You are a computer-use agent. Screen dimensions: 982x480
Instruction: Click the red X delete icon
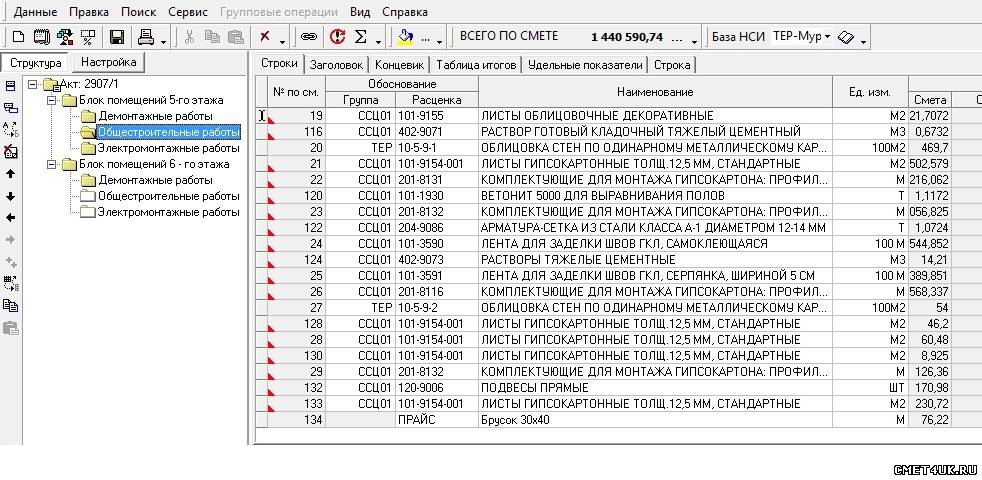(265, 37)
